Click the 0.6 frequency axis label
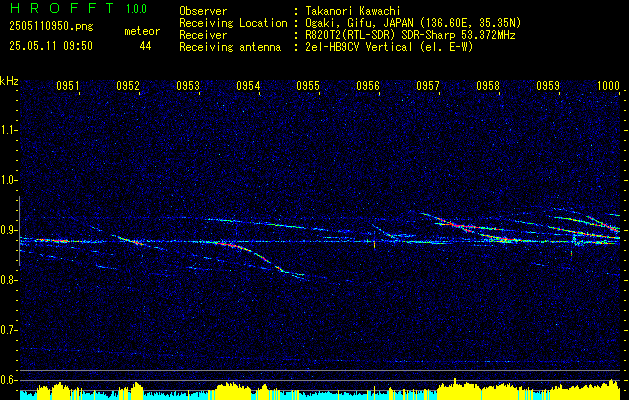629x400 pixels. [x=8, y=380]
